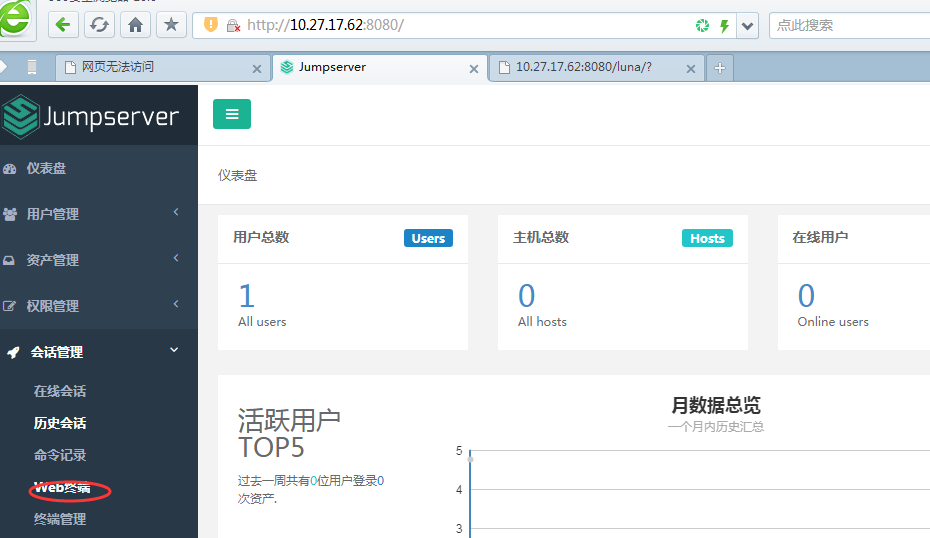Click the blue Users badge

428,238
